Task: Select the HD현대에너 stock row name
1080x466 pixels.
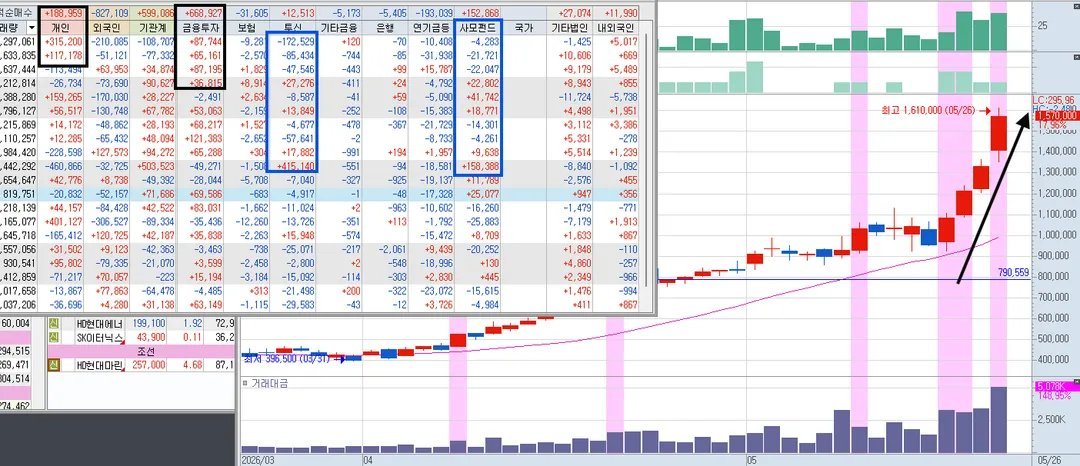Action: point(101,323)
